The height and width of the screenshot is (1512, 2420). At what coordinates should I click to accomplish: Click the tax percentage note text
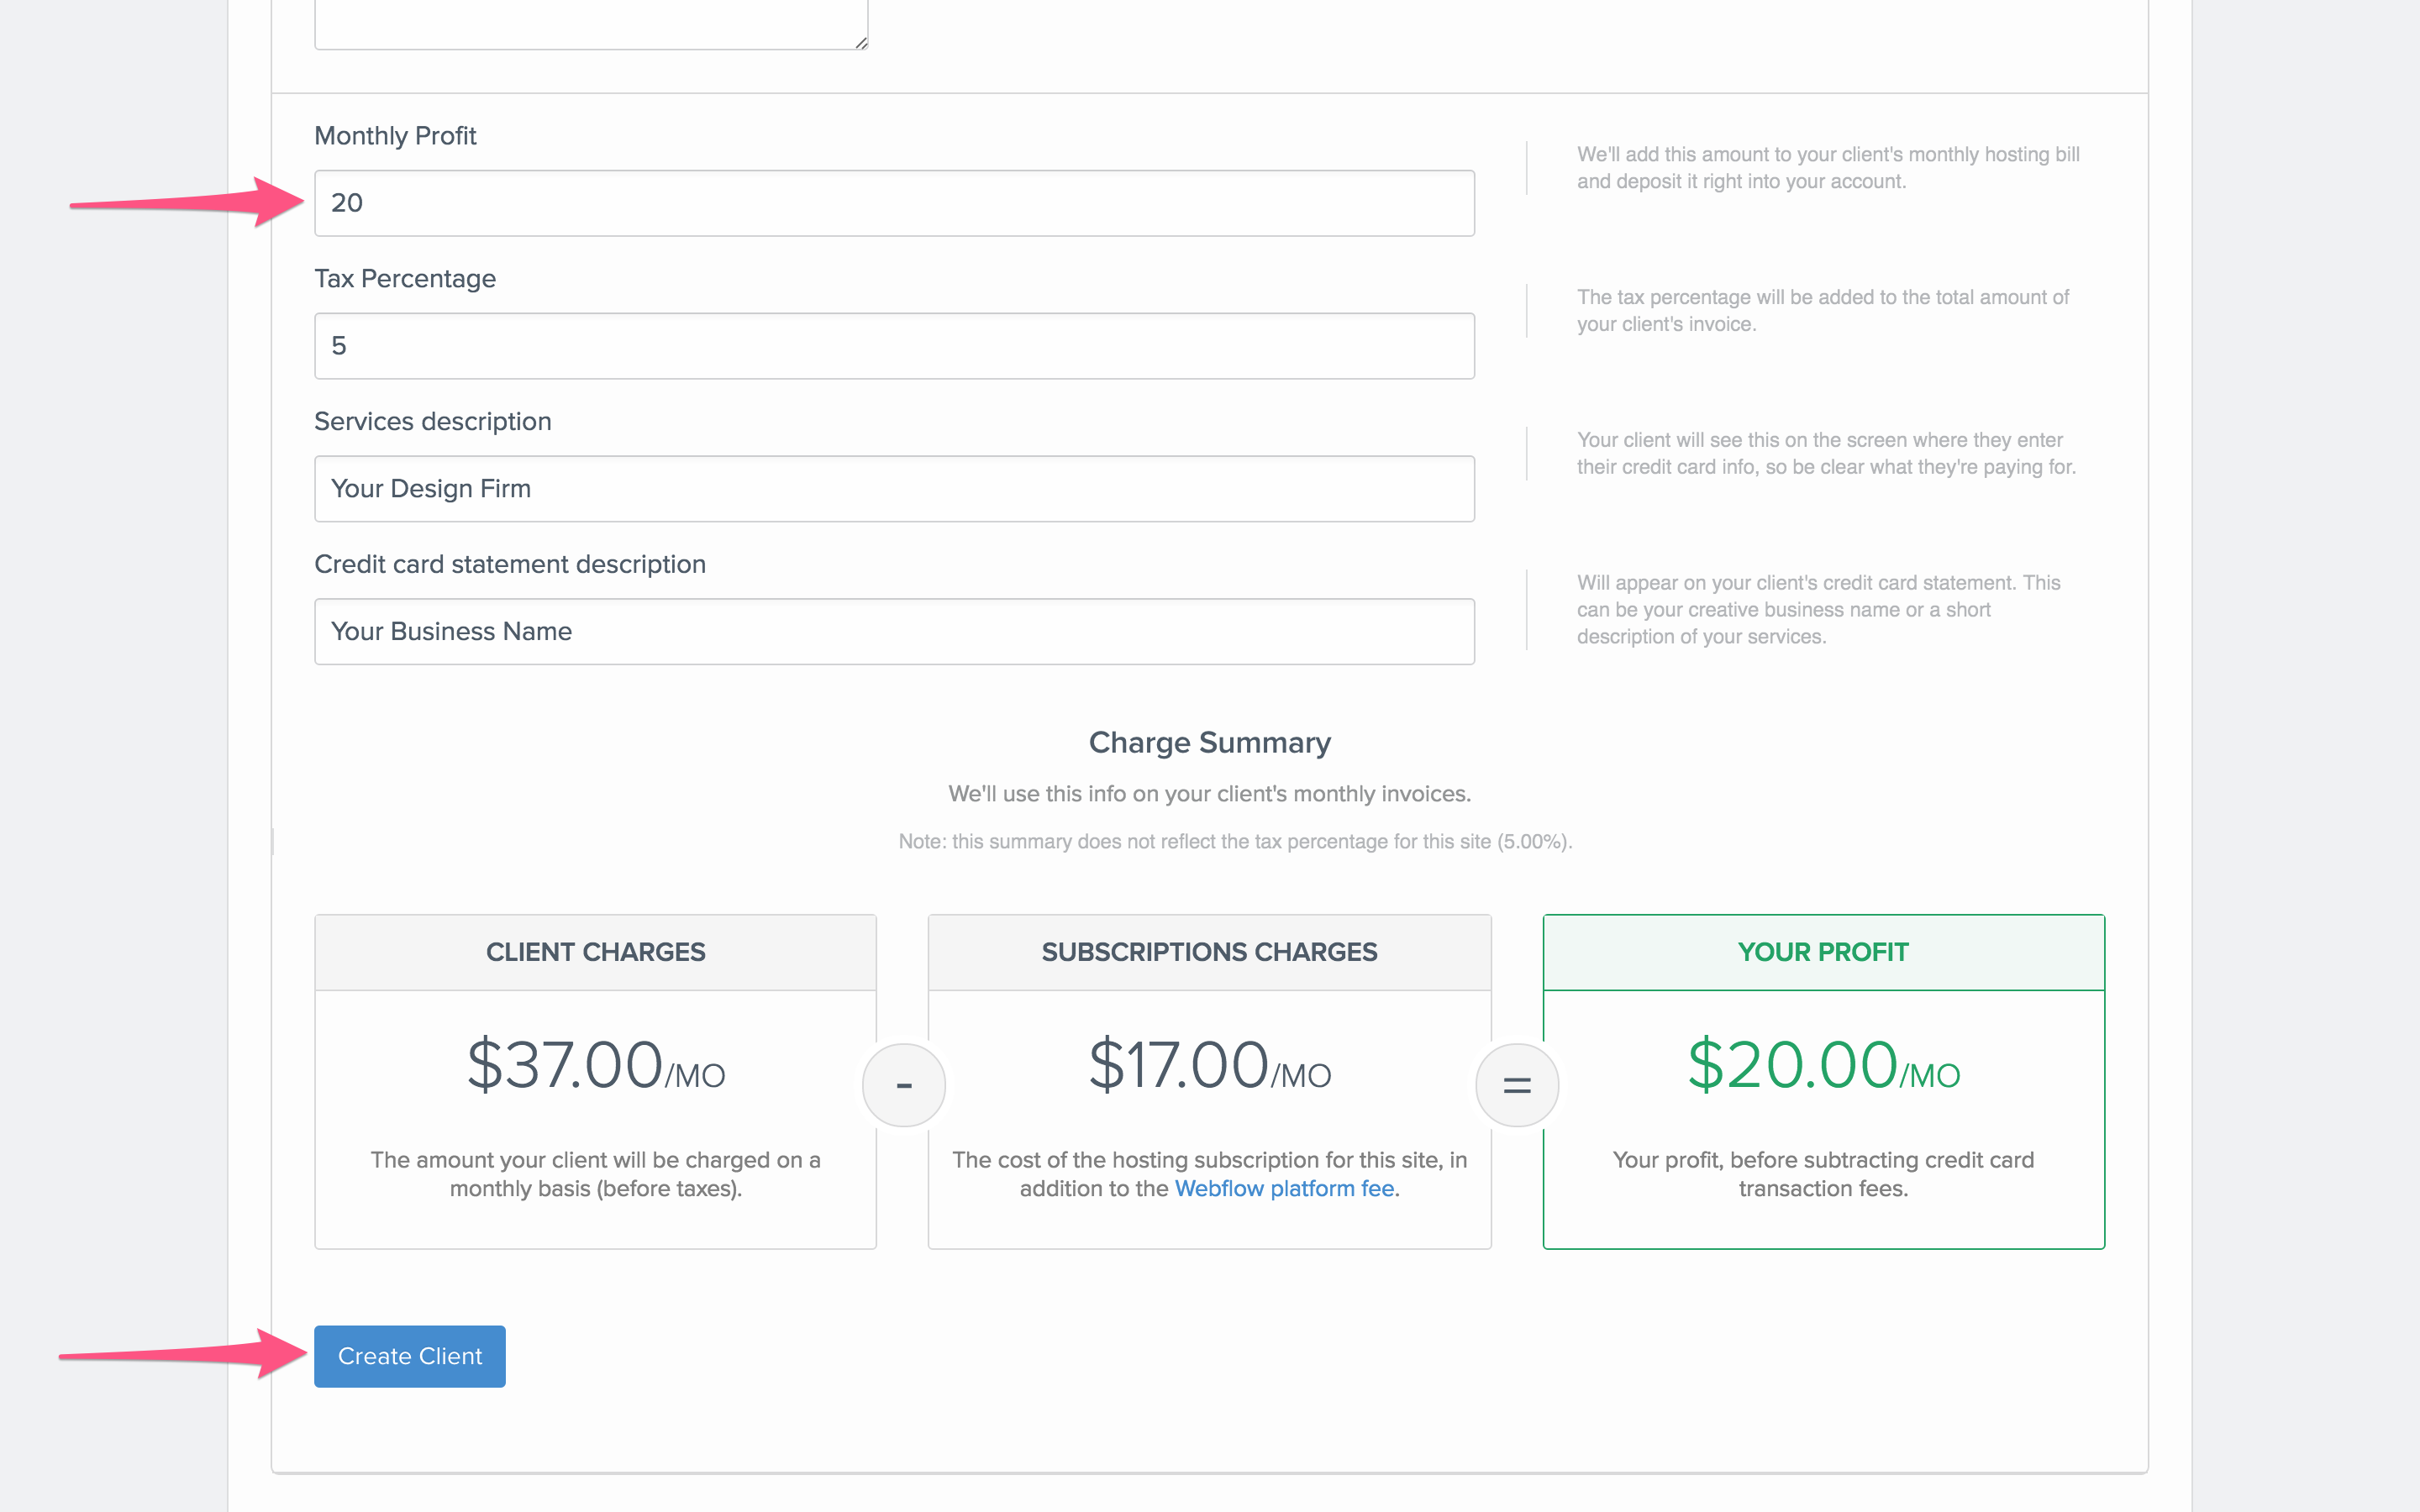coord(1235,842)
